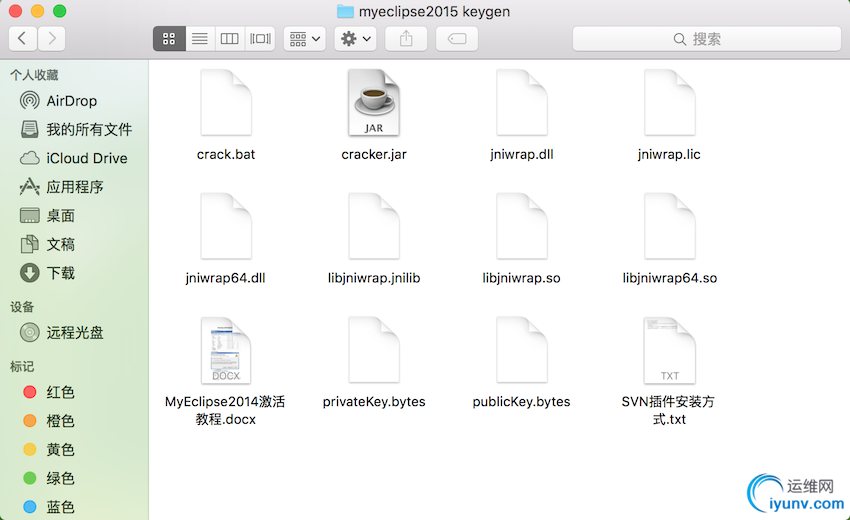This screenshot has width=850, height=520.
Task: Click the MyEclipse2014激活教程.docx file name
Action: (x=226, y=410)
